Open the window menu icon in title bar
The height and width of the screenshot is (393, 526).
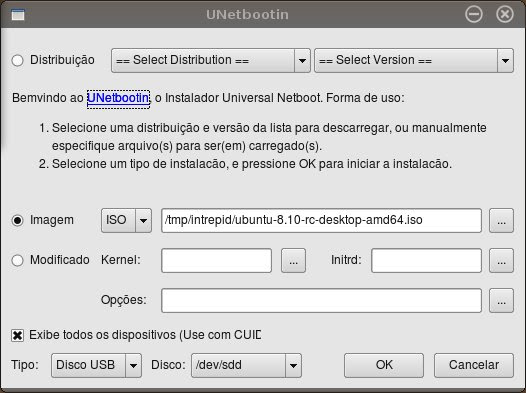coord(18,15)
